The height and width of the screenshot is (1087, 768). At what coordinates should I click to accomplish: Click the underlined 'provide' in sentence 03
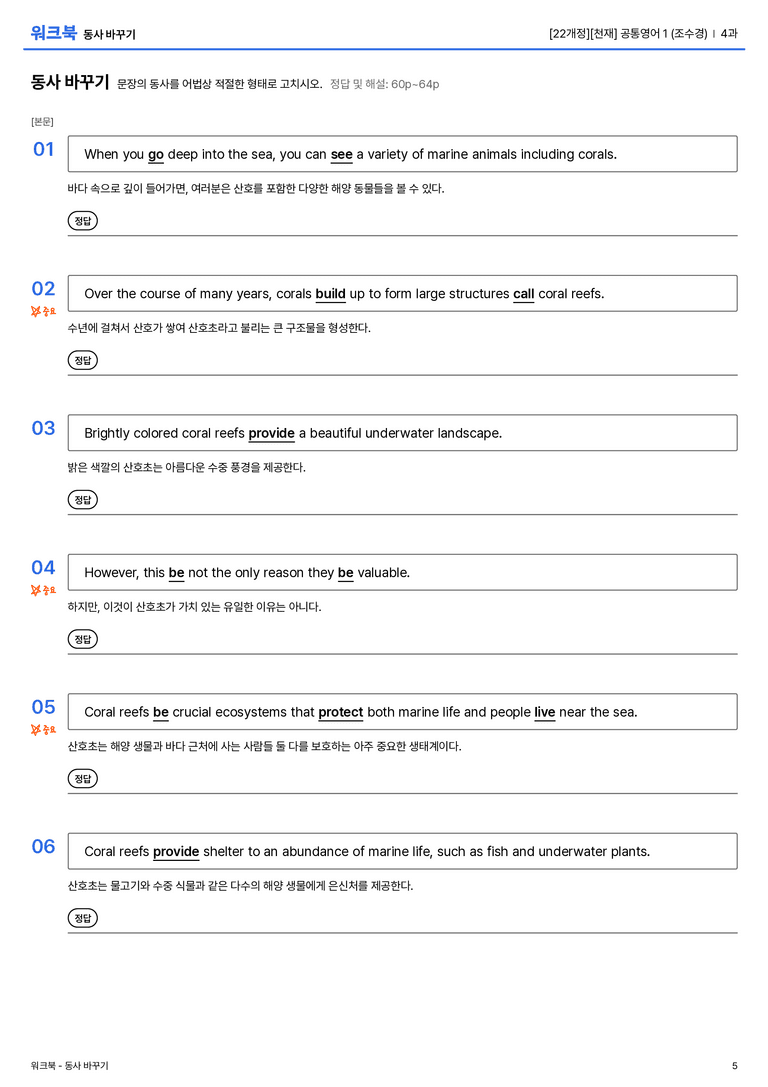tap(272, 433)
